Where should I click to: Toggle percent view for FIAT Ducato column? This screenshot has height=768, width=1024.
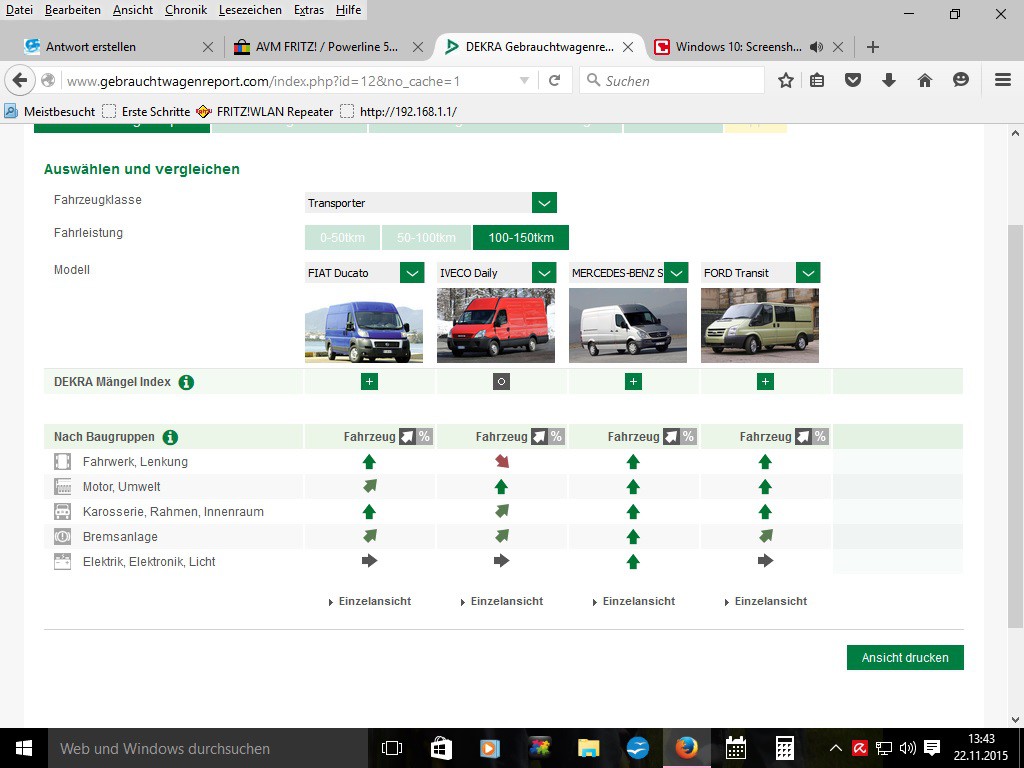(424, 436)
